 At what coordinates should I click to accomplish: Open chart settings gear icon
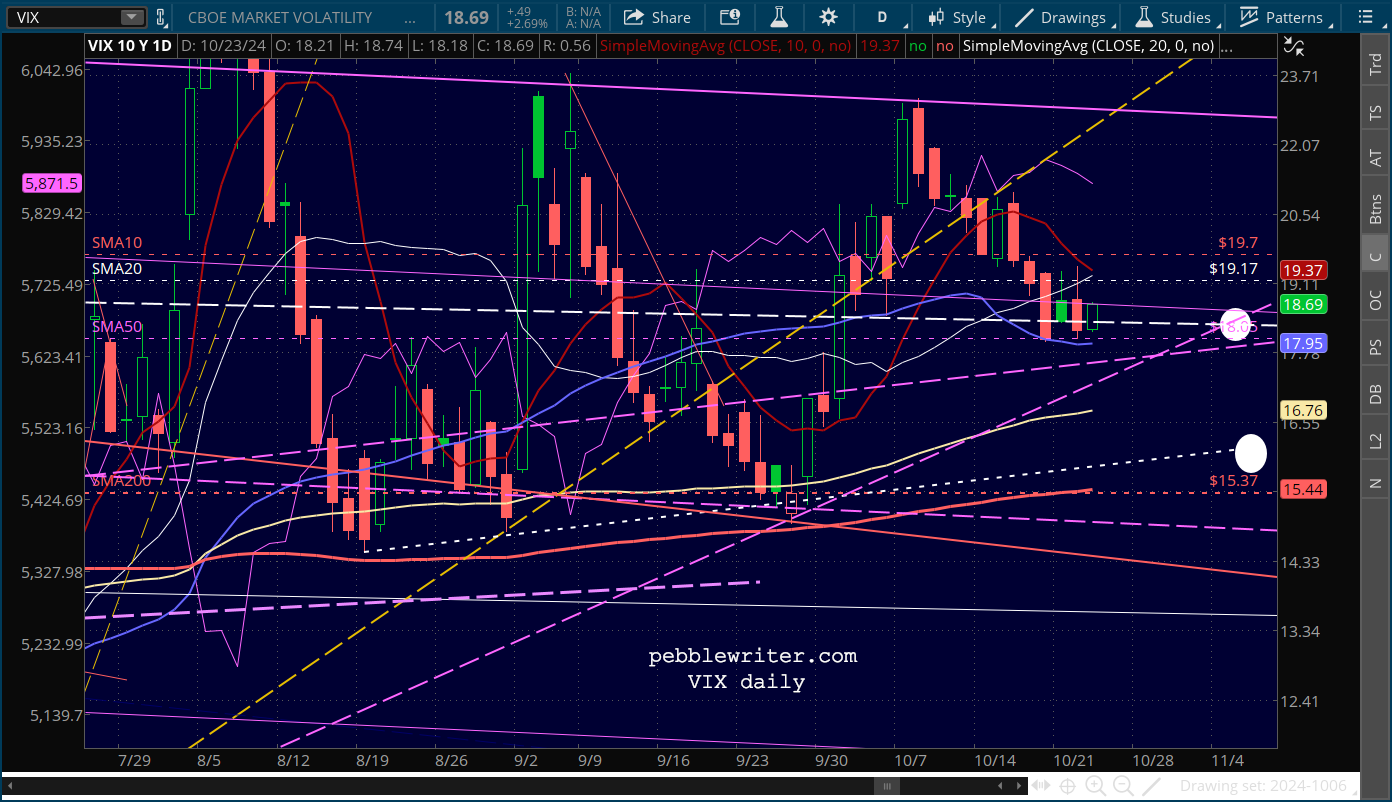pyautogui.click(x=828, y=17)
